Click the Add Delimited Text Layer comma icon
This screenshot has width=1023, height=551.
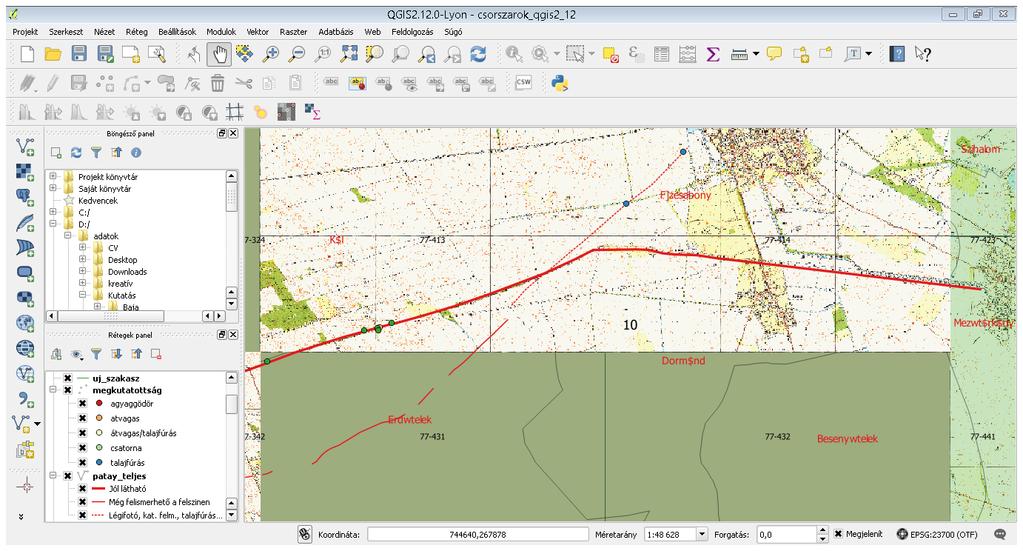pos(25,399)
